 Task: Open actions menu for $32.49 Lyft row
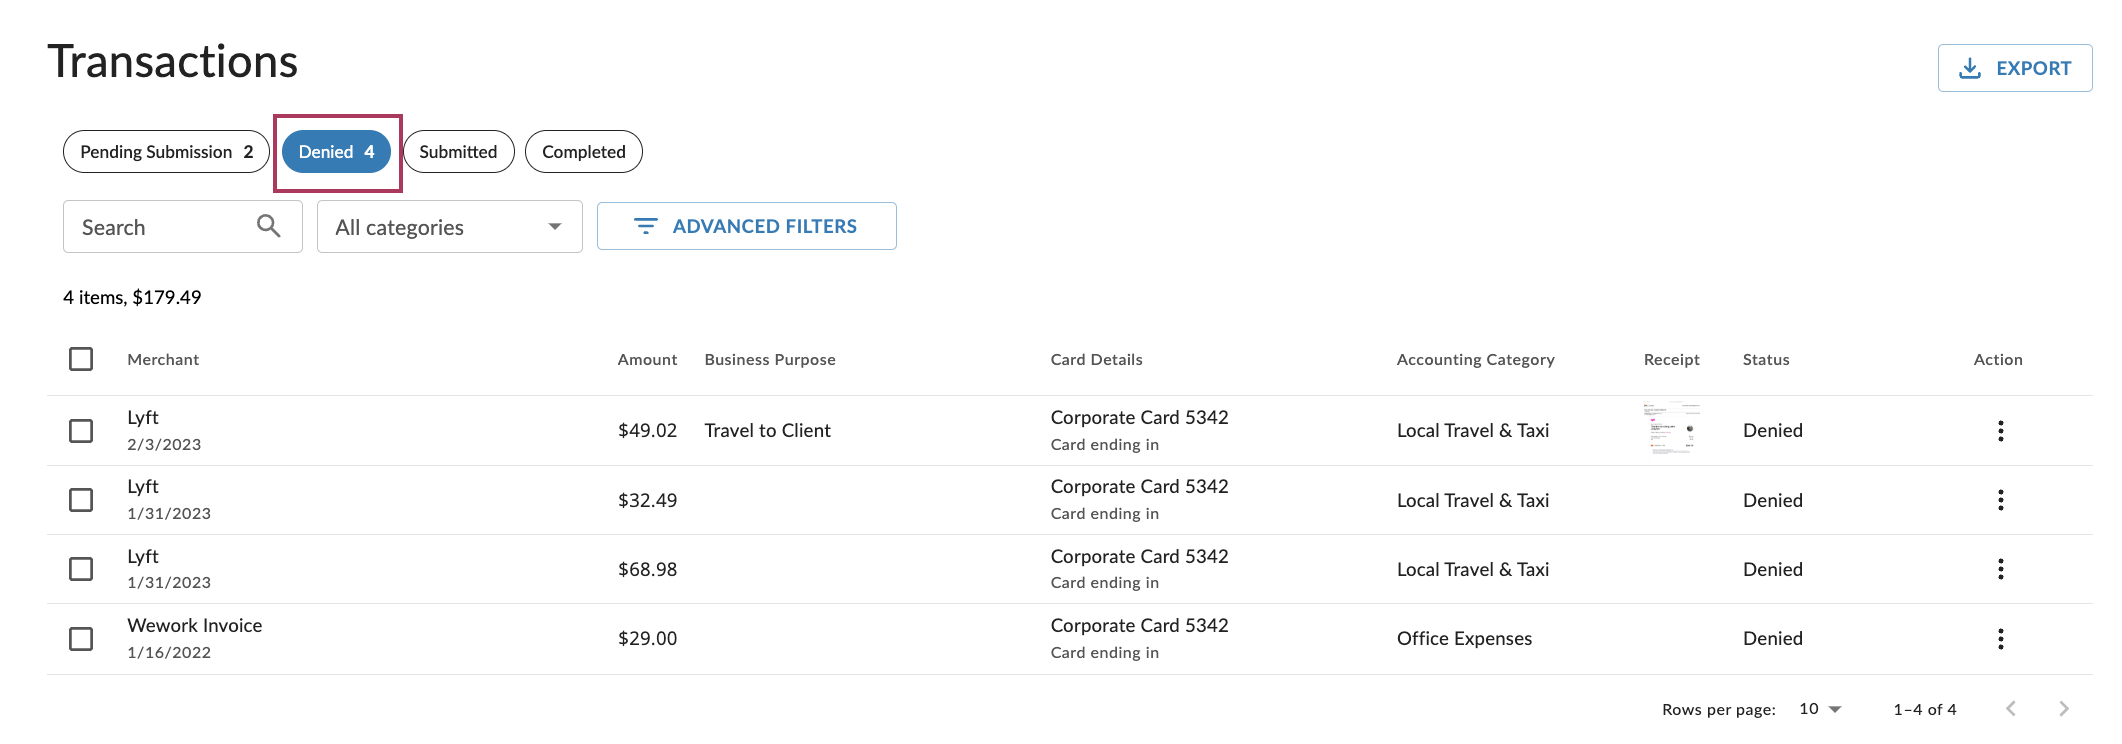[x=2000, y=500]
